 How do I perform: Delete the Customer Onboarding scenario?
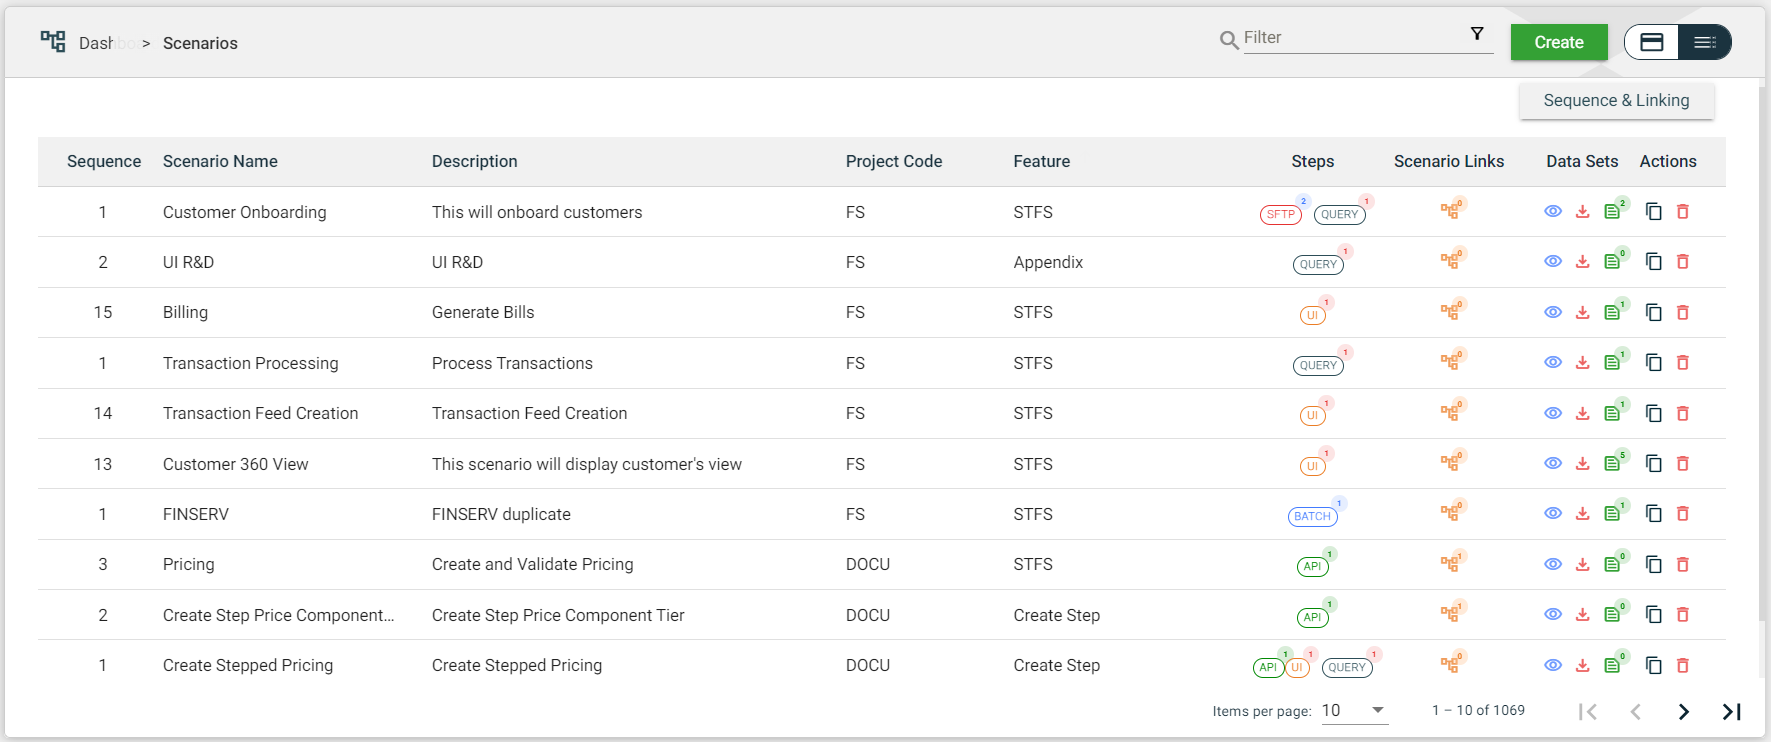coord(1683,212)
